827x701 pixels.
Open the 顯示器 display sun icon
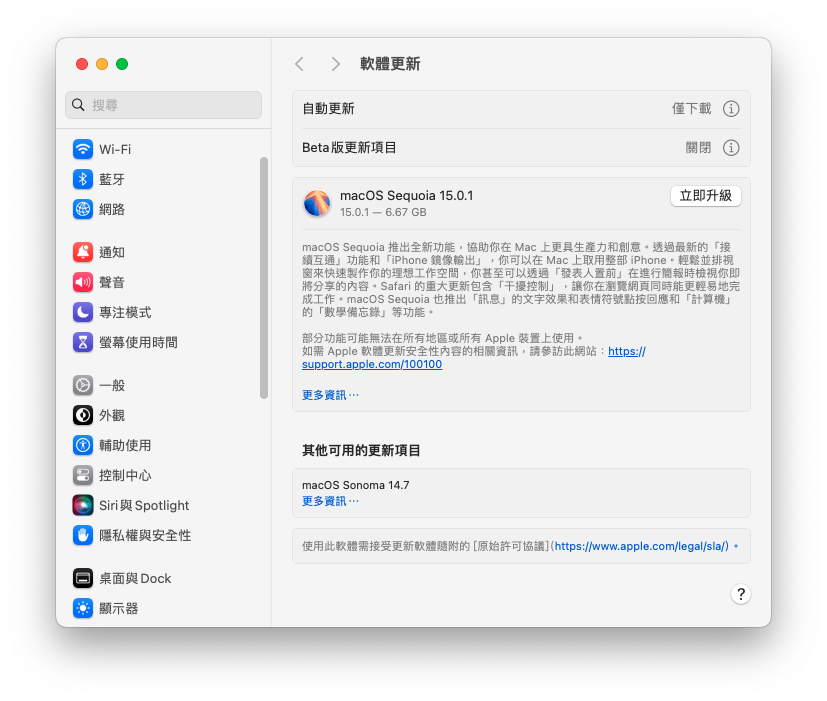83,608
